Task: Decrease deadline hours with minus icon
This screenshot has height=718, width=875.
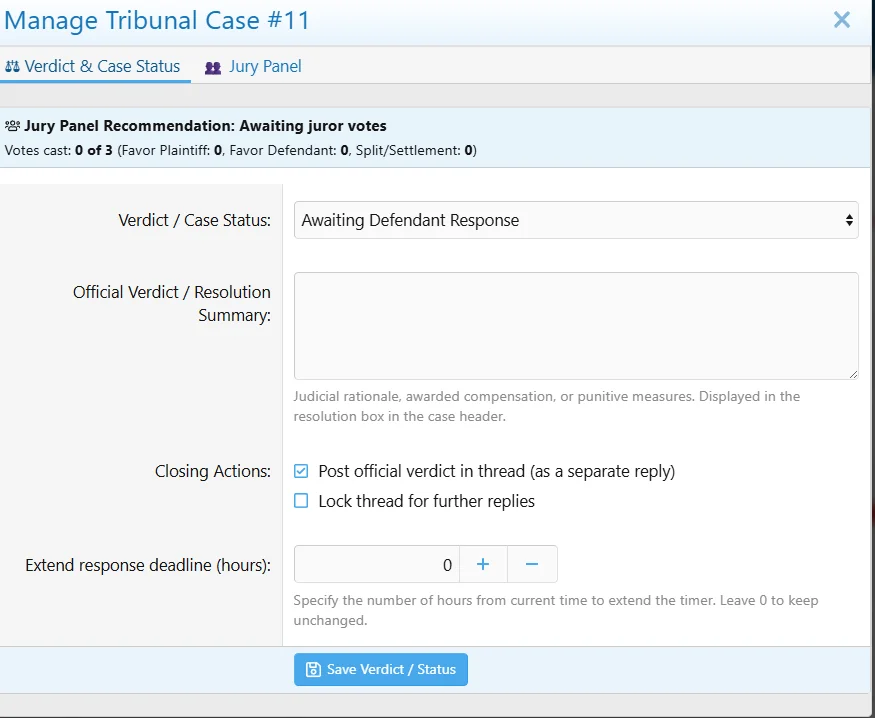Action: point(532,564)
